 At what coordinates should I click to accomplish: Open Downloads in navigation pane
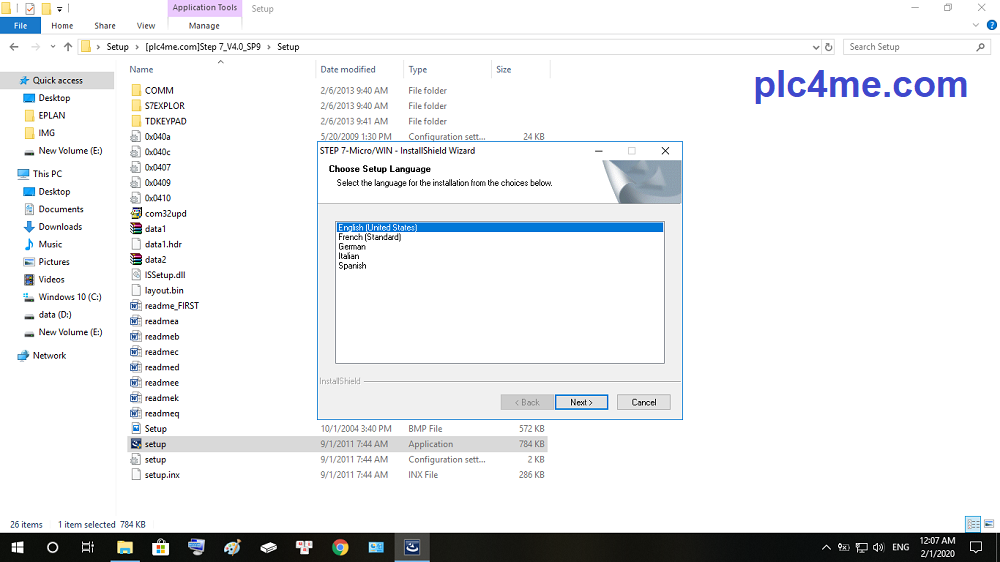(x=60, y=226)
